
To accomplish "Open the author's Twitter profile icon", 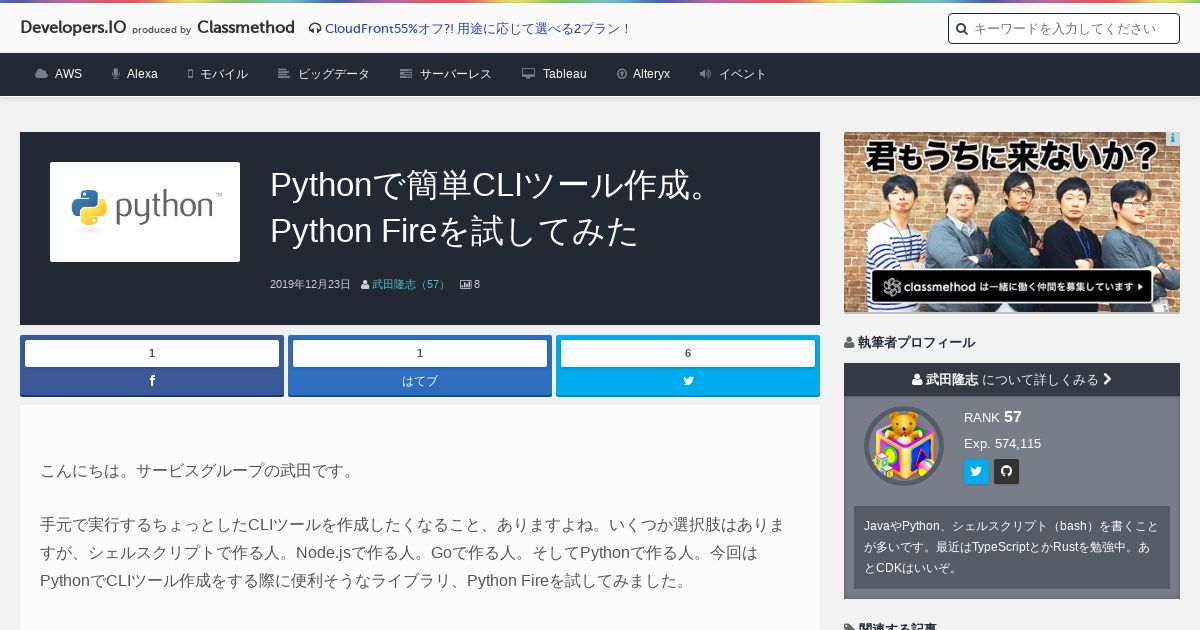I will coord(976,472).
